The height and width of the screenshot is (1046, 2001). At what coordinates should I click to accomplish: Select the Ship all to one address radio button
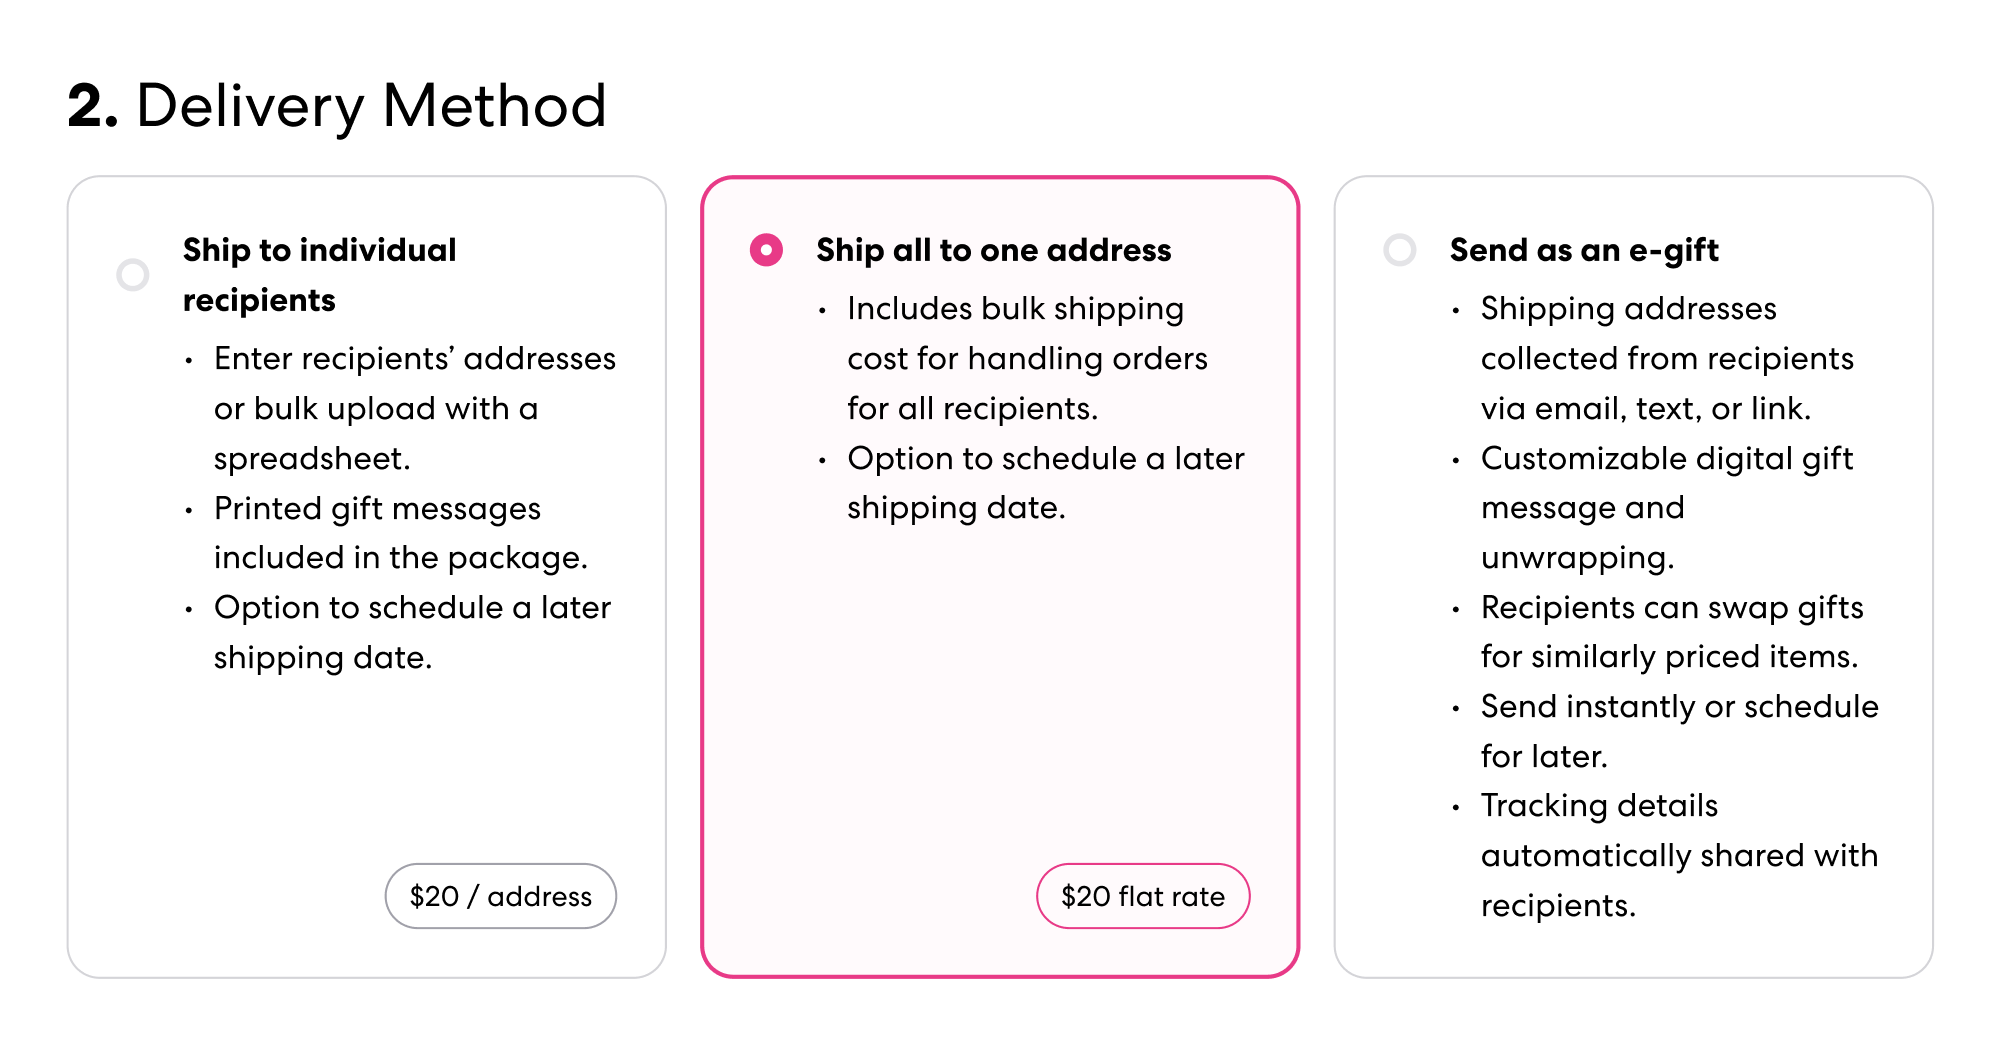point(766,250)
